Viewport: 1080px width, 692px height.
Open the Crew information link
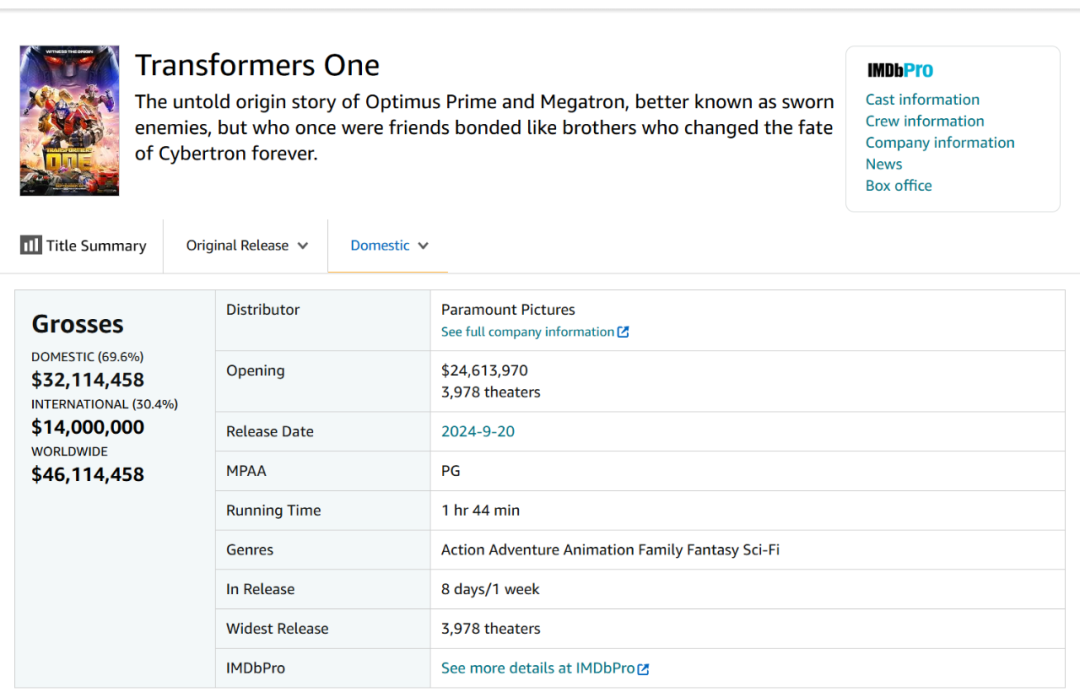(924, 121)
